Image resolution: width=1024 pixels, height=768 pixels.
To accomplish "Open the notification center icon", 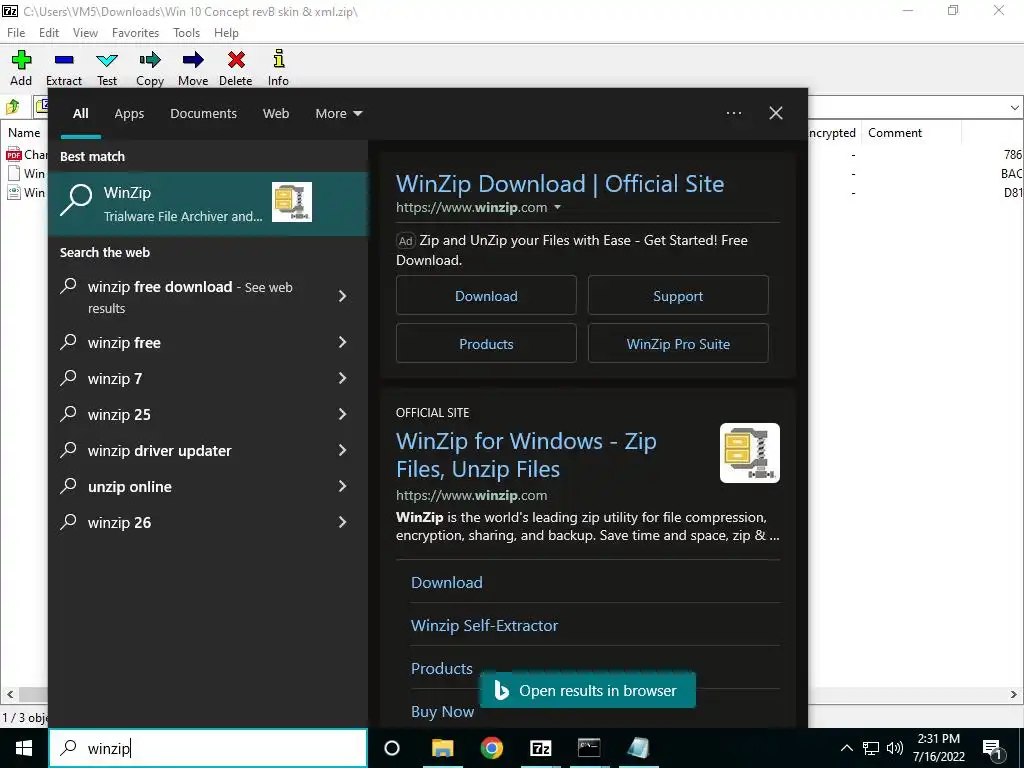I will tap(992, 750).
